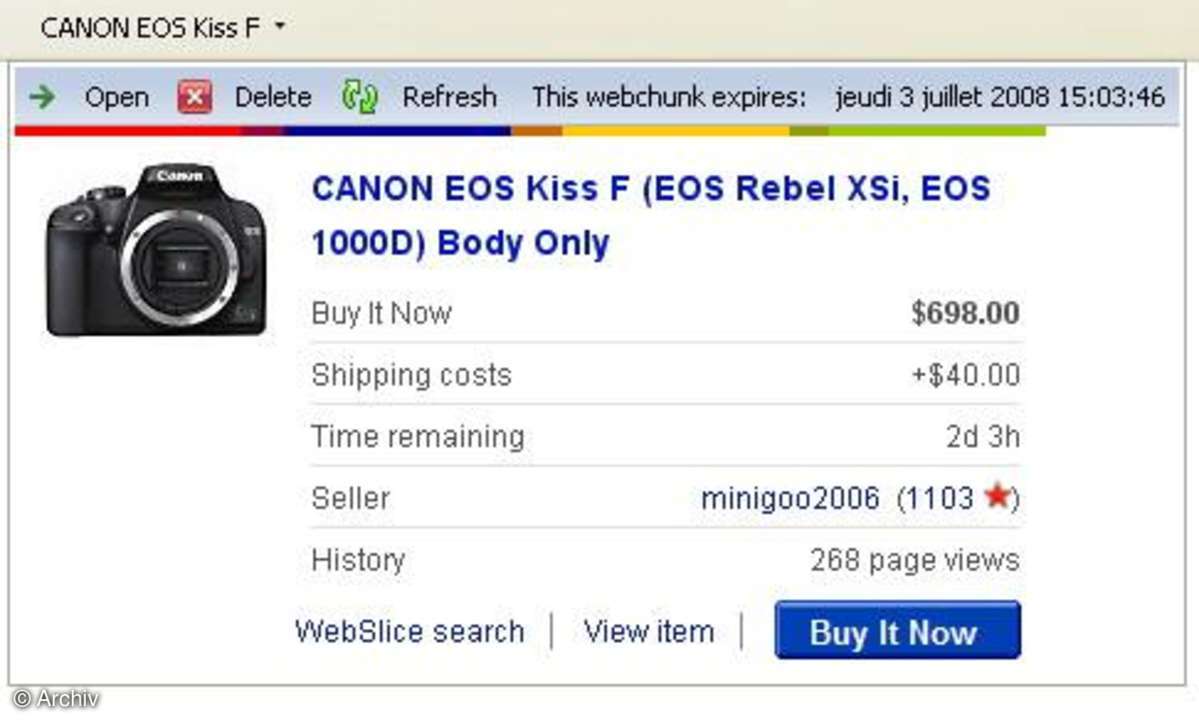Viewport: 1199px width, 720px height.
Task: Follow the View item link
Action: tap(648, 631)
